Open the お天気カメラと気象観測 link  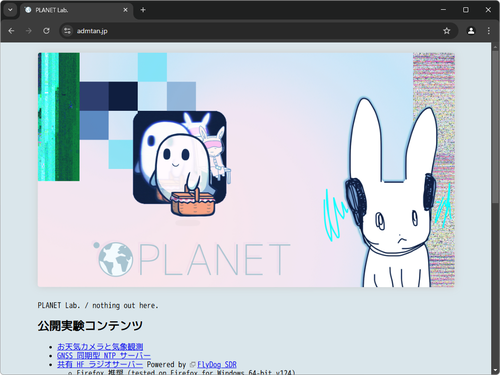[100, 347]
